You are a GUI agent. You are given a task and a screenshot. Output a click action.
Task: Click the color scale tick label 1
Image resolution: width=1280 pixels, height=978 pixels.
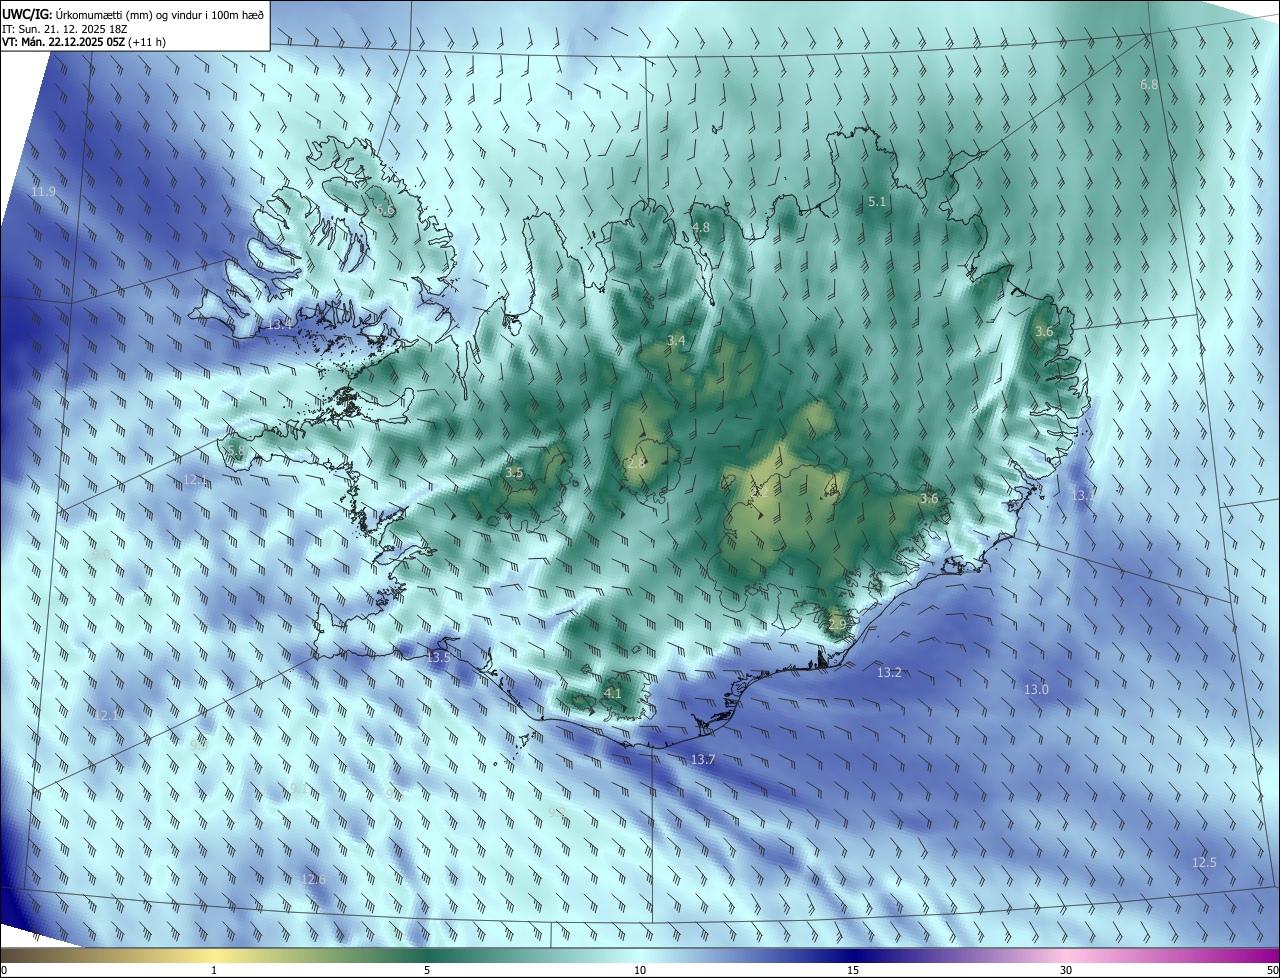[214, 971]
